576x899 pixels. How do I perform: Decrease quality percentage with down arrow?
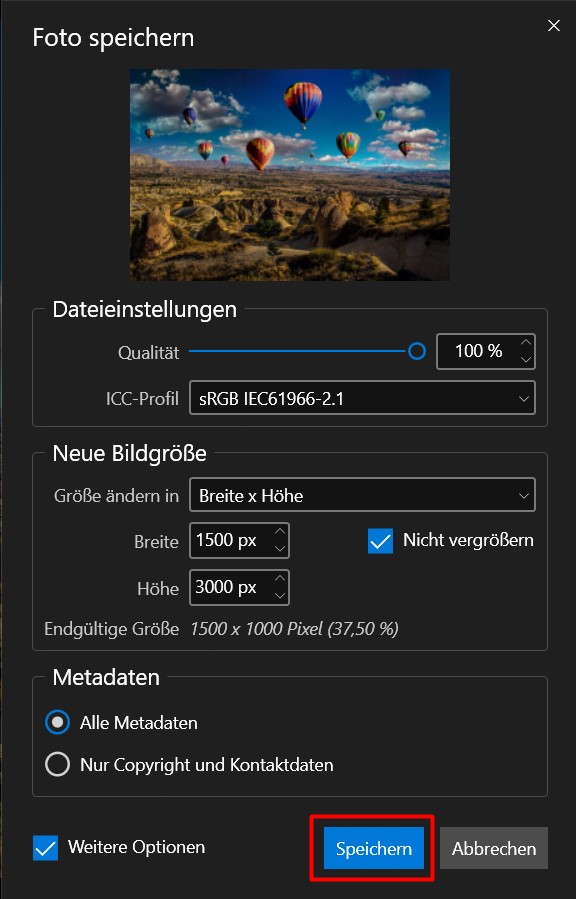(x=526, y=359)
